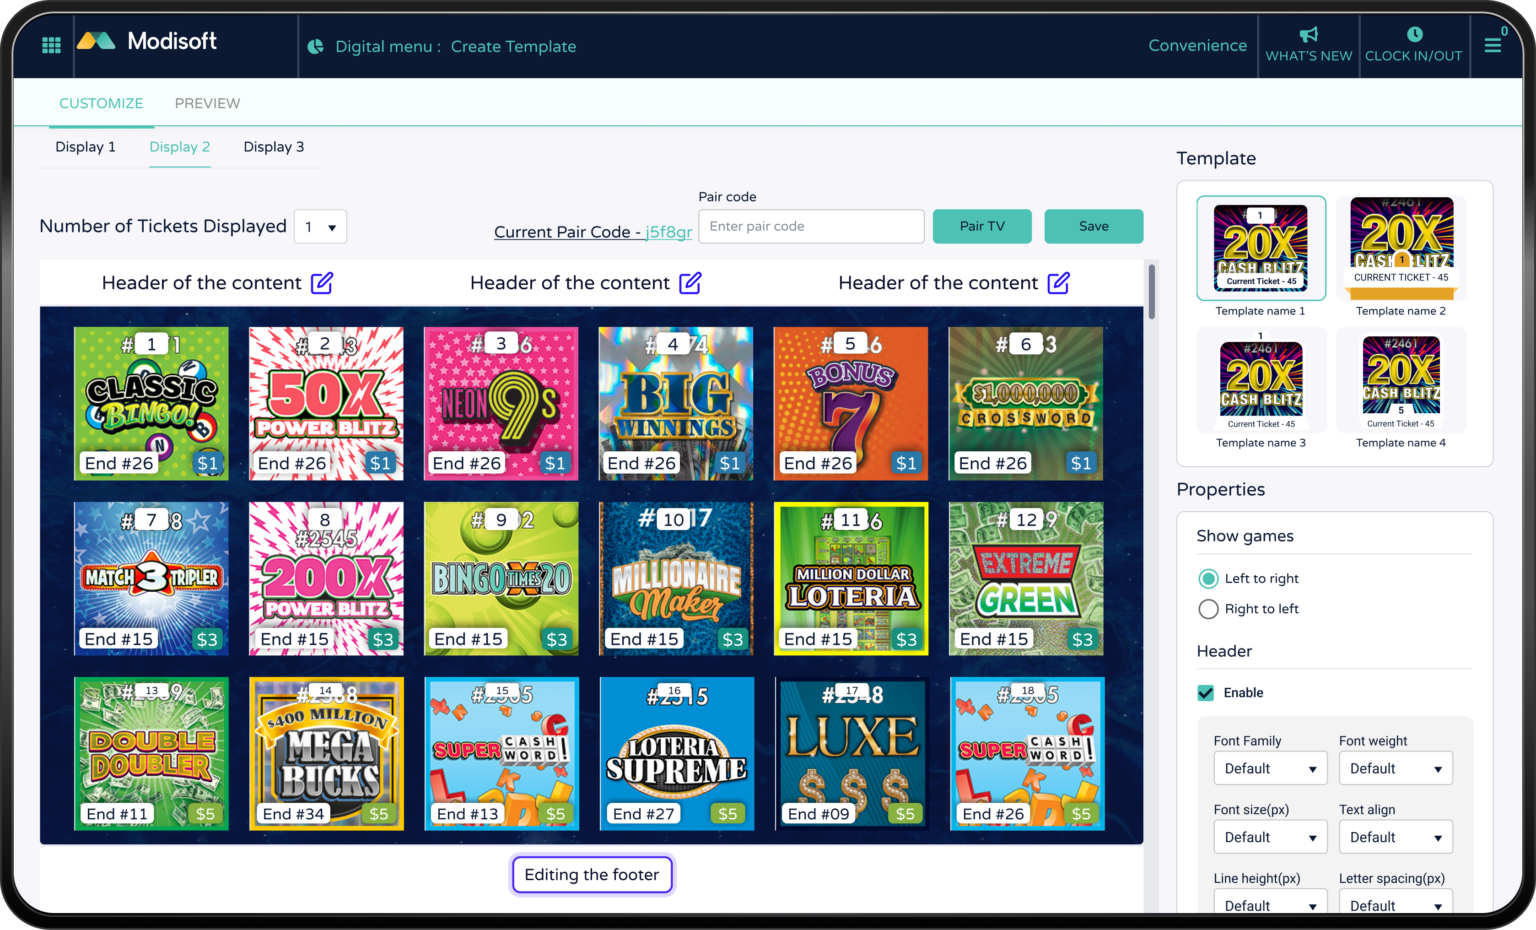Switch to the Preview tab

pyautogui.click(x=207, y=103)
